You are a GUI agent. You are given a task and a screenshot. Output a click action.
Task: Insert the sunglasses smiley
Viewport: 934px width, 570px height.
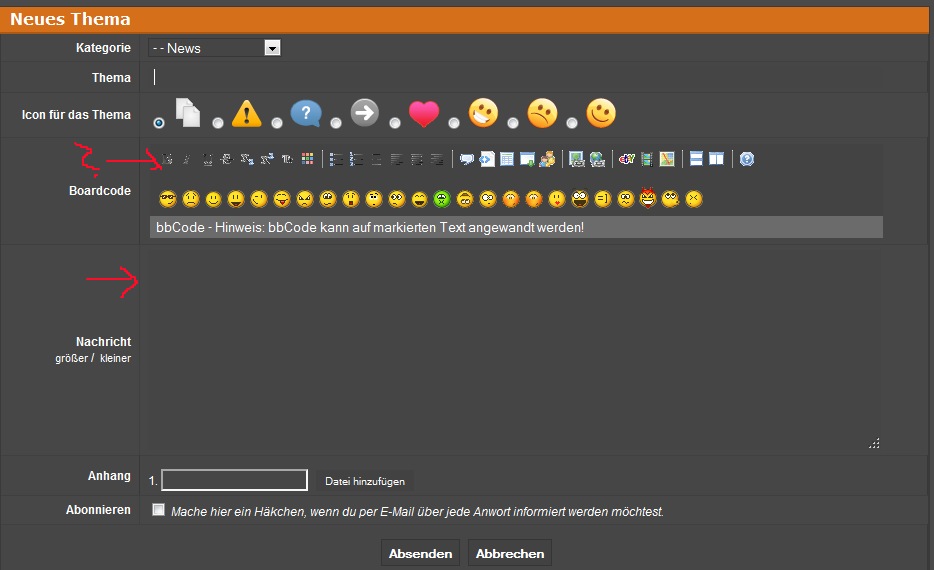point(167,199)
